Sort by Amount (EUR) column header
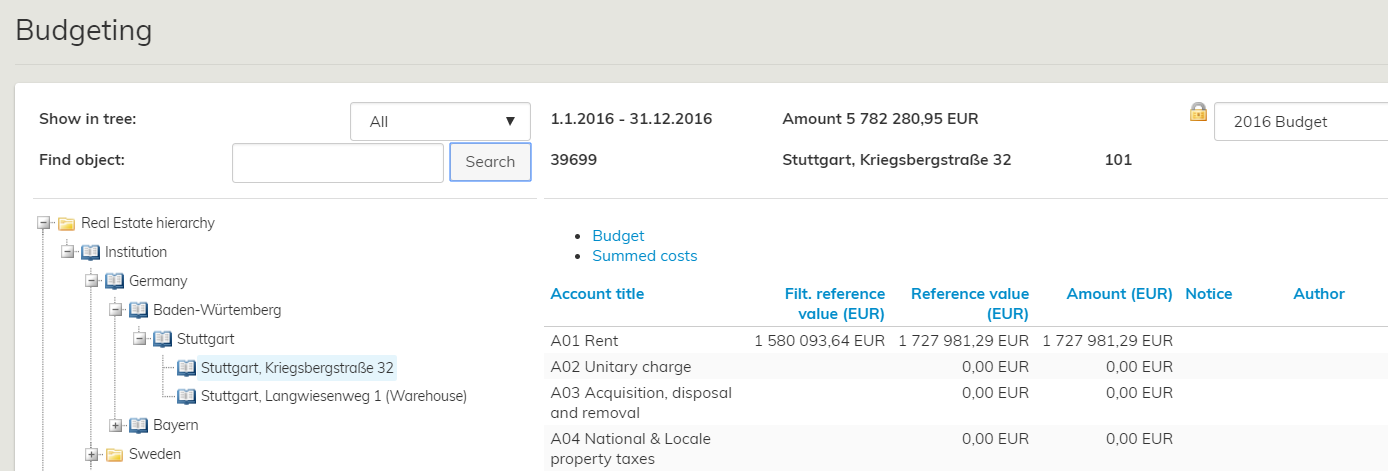 tap(1119, 294)
